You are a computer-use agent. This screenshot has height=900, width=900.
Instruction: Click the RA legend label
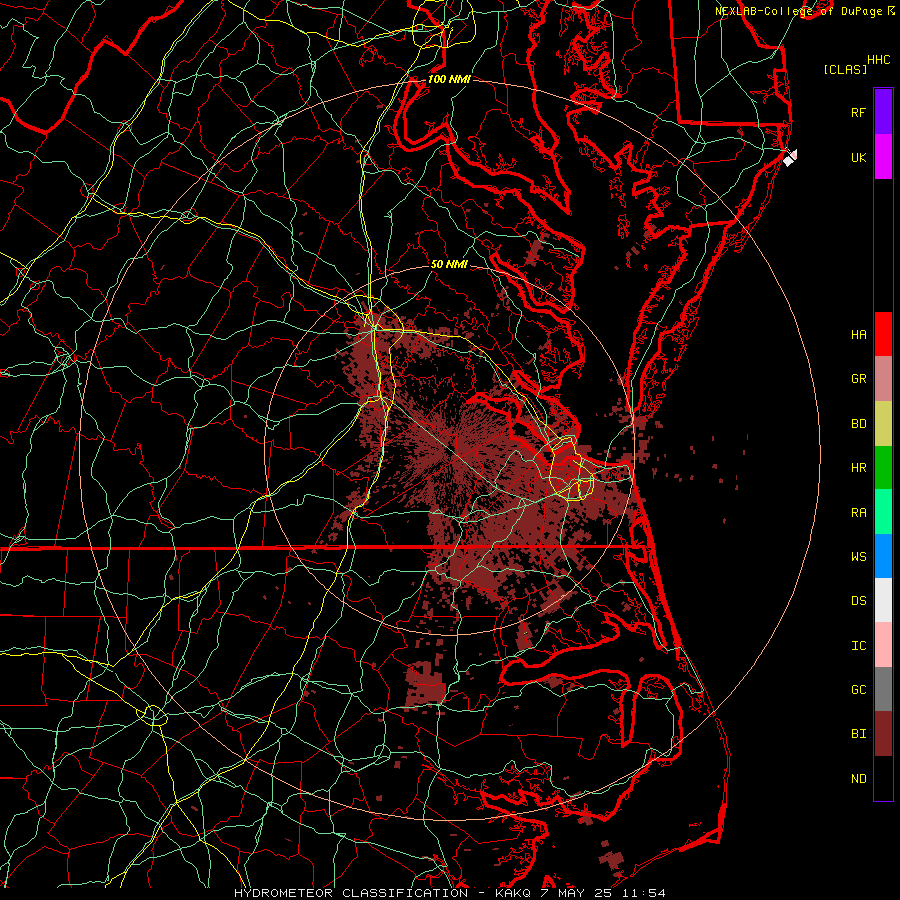[x=858, y=513]
